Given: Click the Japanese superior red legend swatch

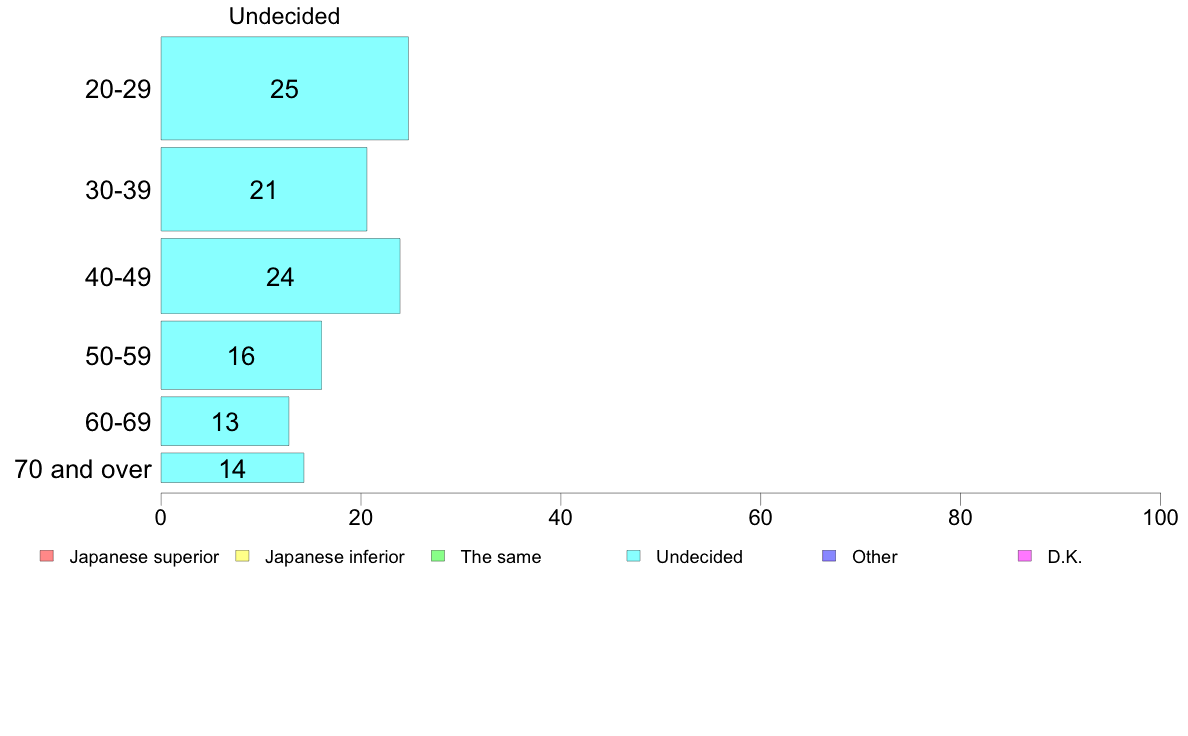Looking at the screenshot, I should pos(47,556).
